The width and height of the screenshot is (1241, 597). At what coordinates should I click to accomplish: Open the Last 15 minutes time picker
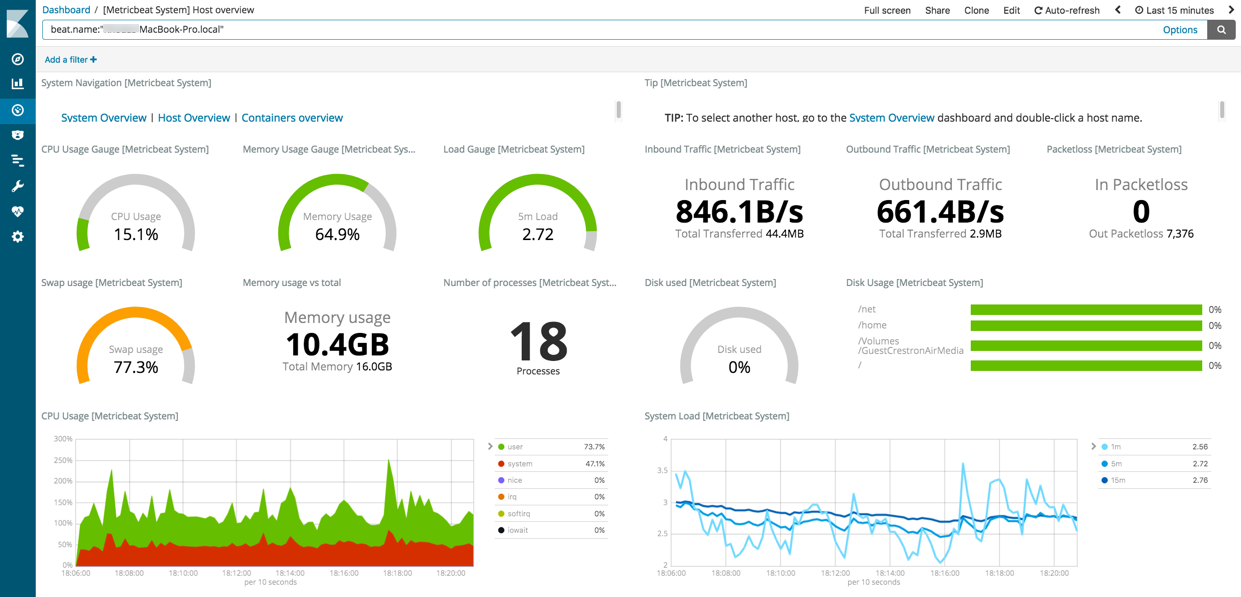[1174, 10]
